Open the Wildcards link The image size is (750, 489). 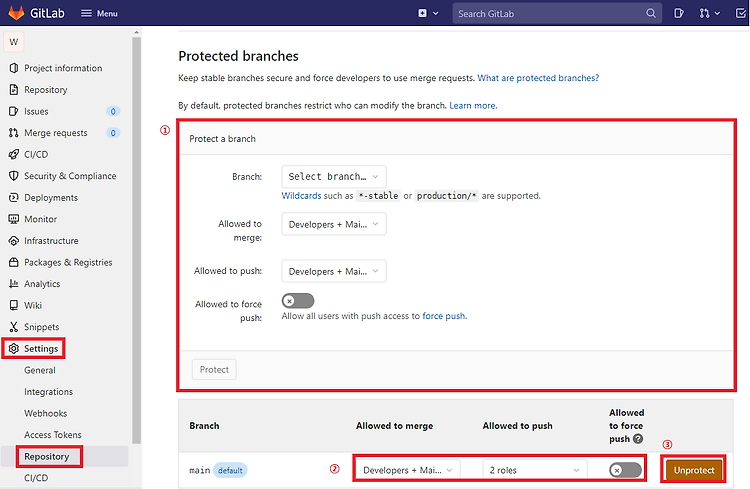point(301,195)
